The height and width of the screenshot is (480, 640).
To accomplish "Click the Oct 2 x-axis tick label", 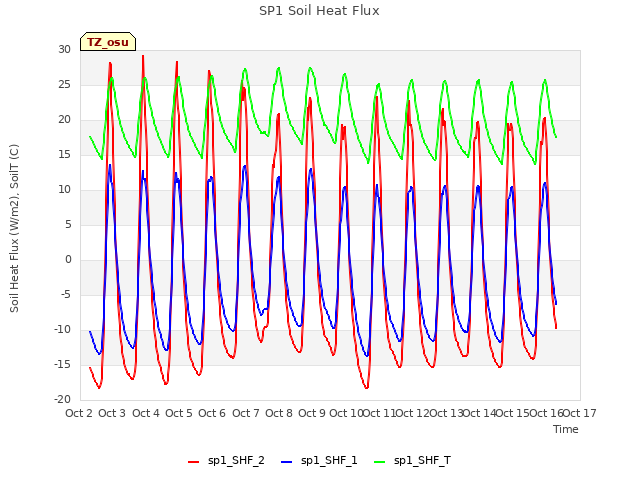I will point(79,413).
